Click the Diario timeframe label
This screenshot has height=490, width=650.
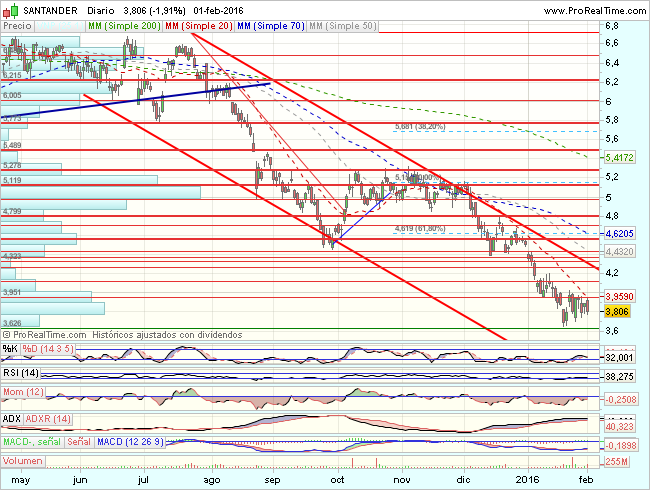101,11
